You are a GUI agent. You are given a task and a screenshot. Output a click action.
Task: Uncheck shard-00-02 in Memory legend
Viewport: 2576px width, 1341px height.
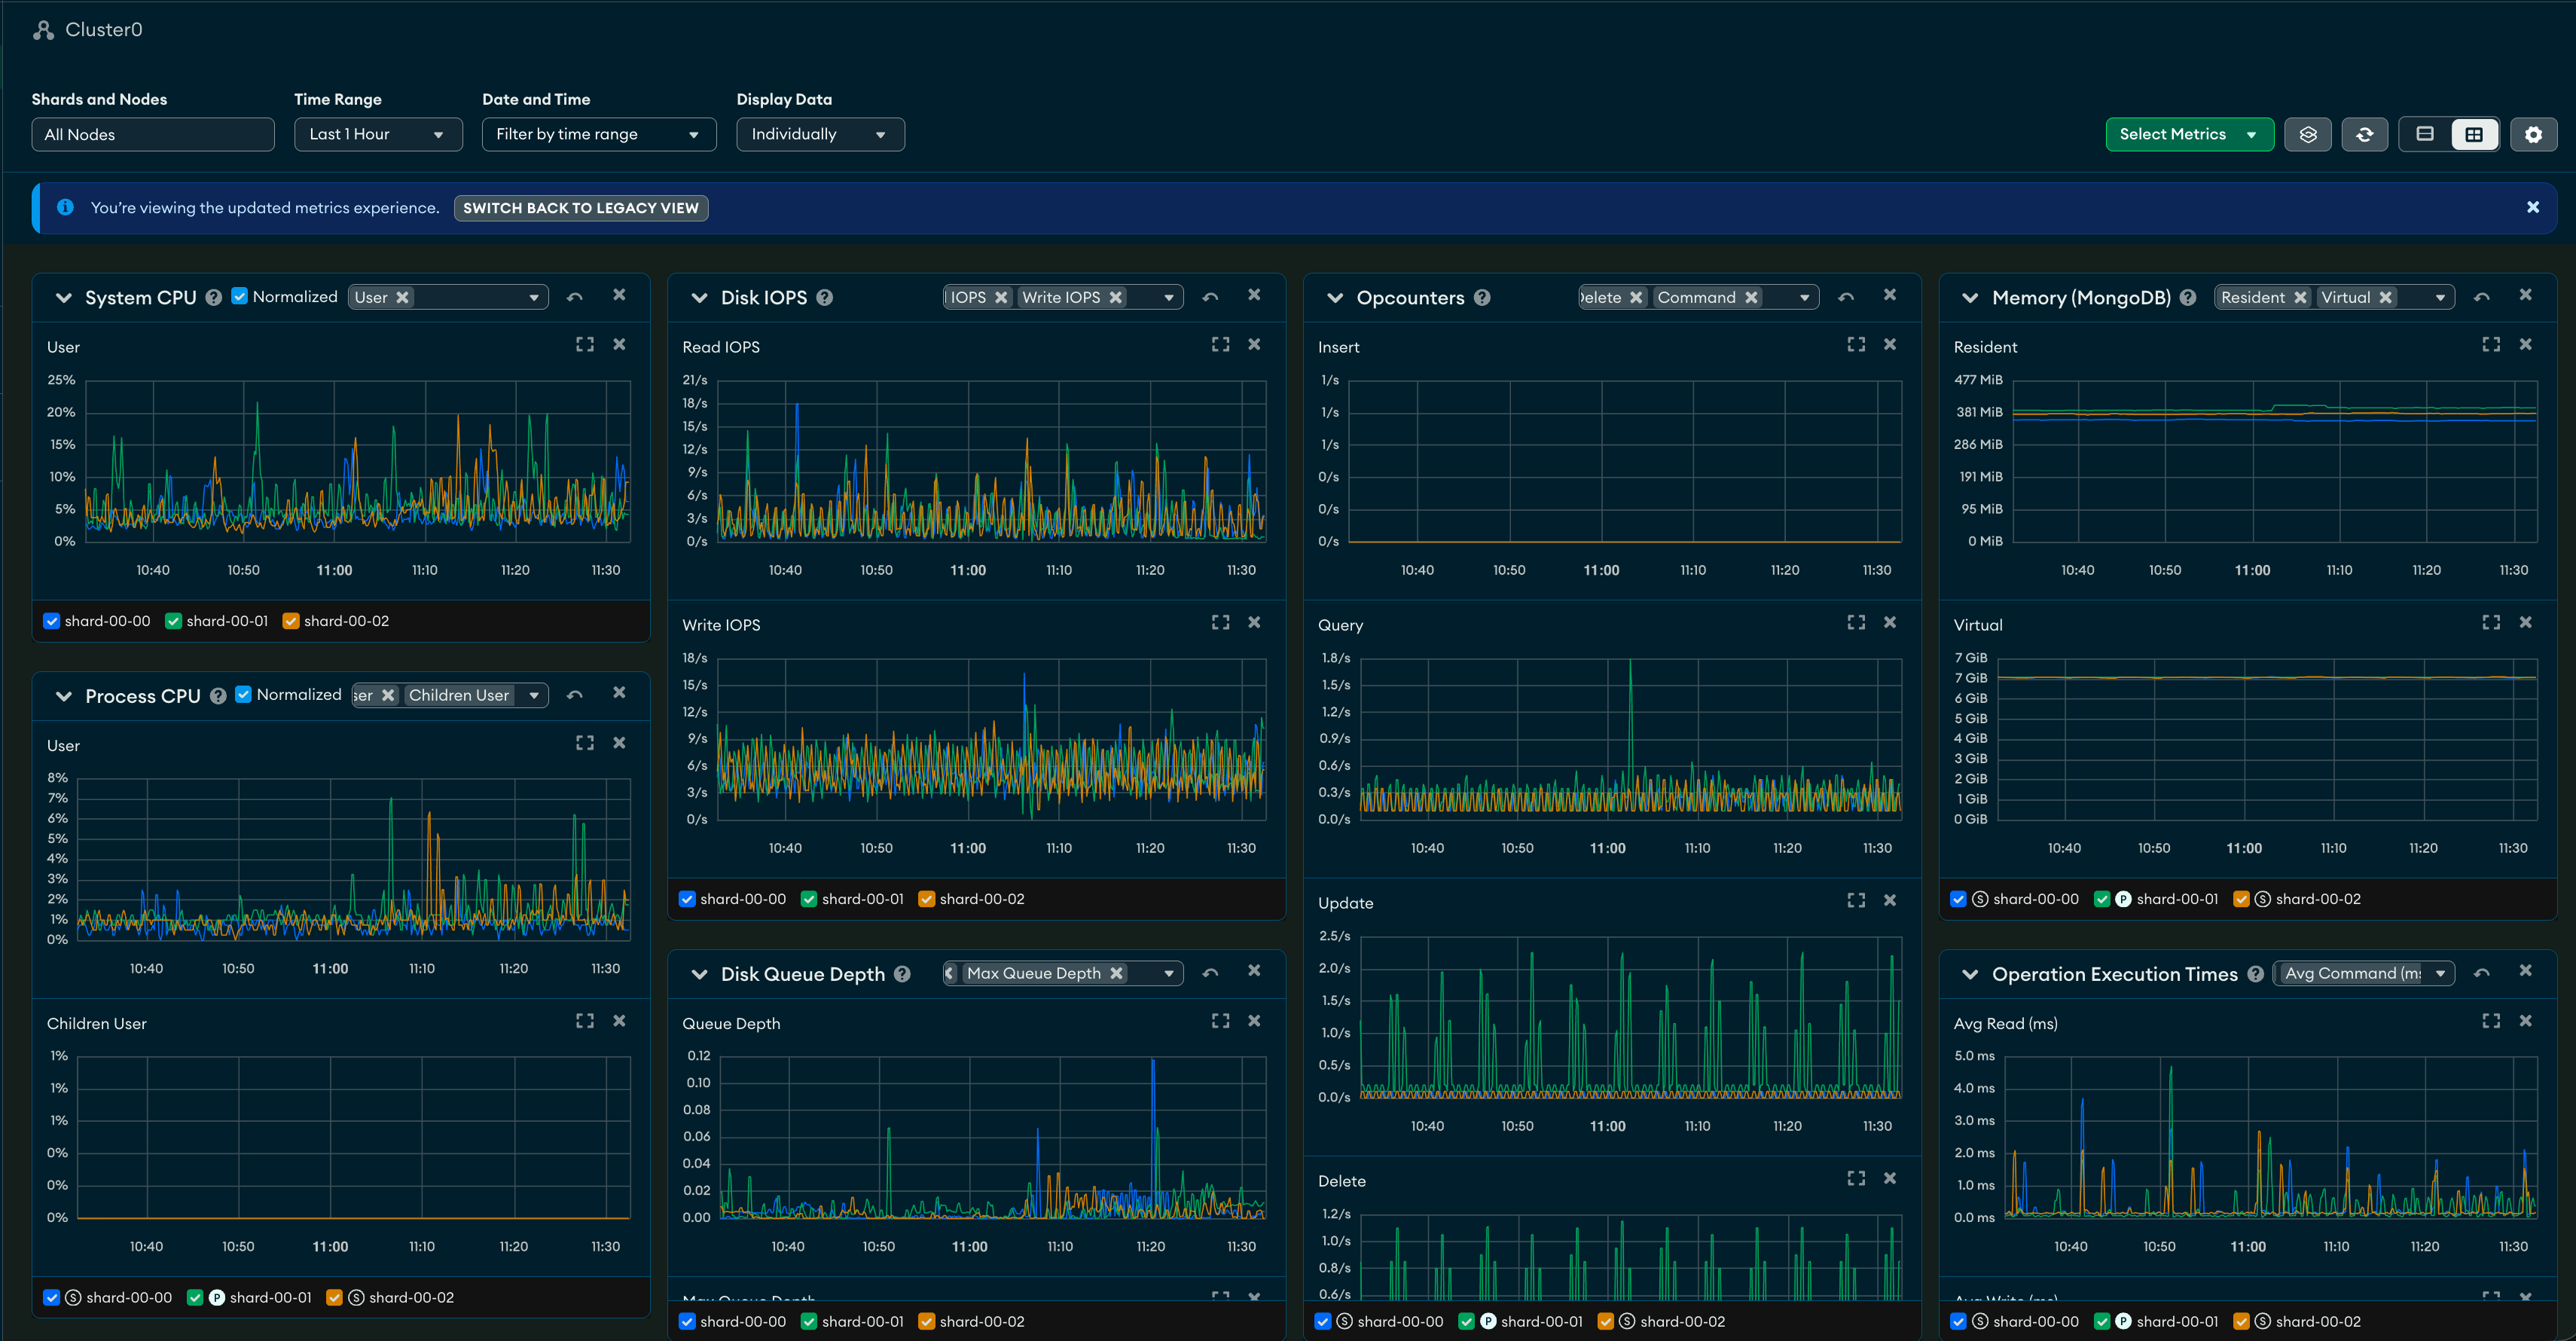coord(2241,899)
